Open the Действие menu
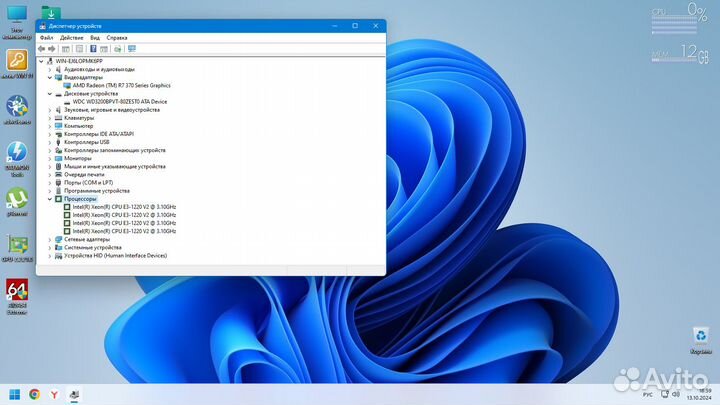The height and width of the screenshot is (405, 720). click(x=72, y=38)
